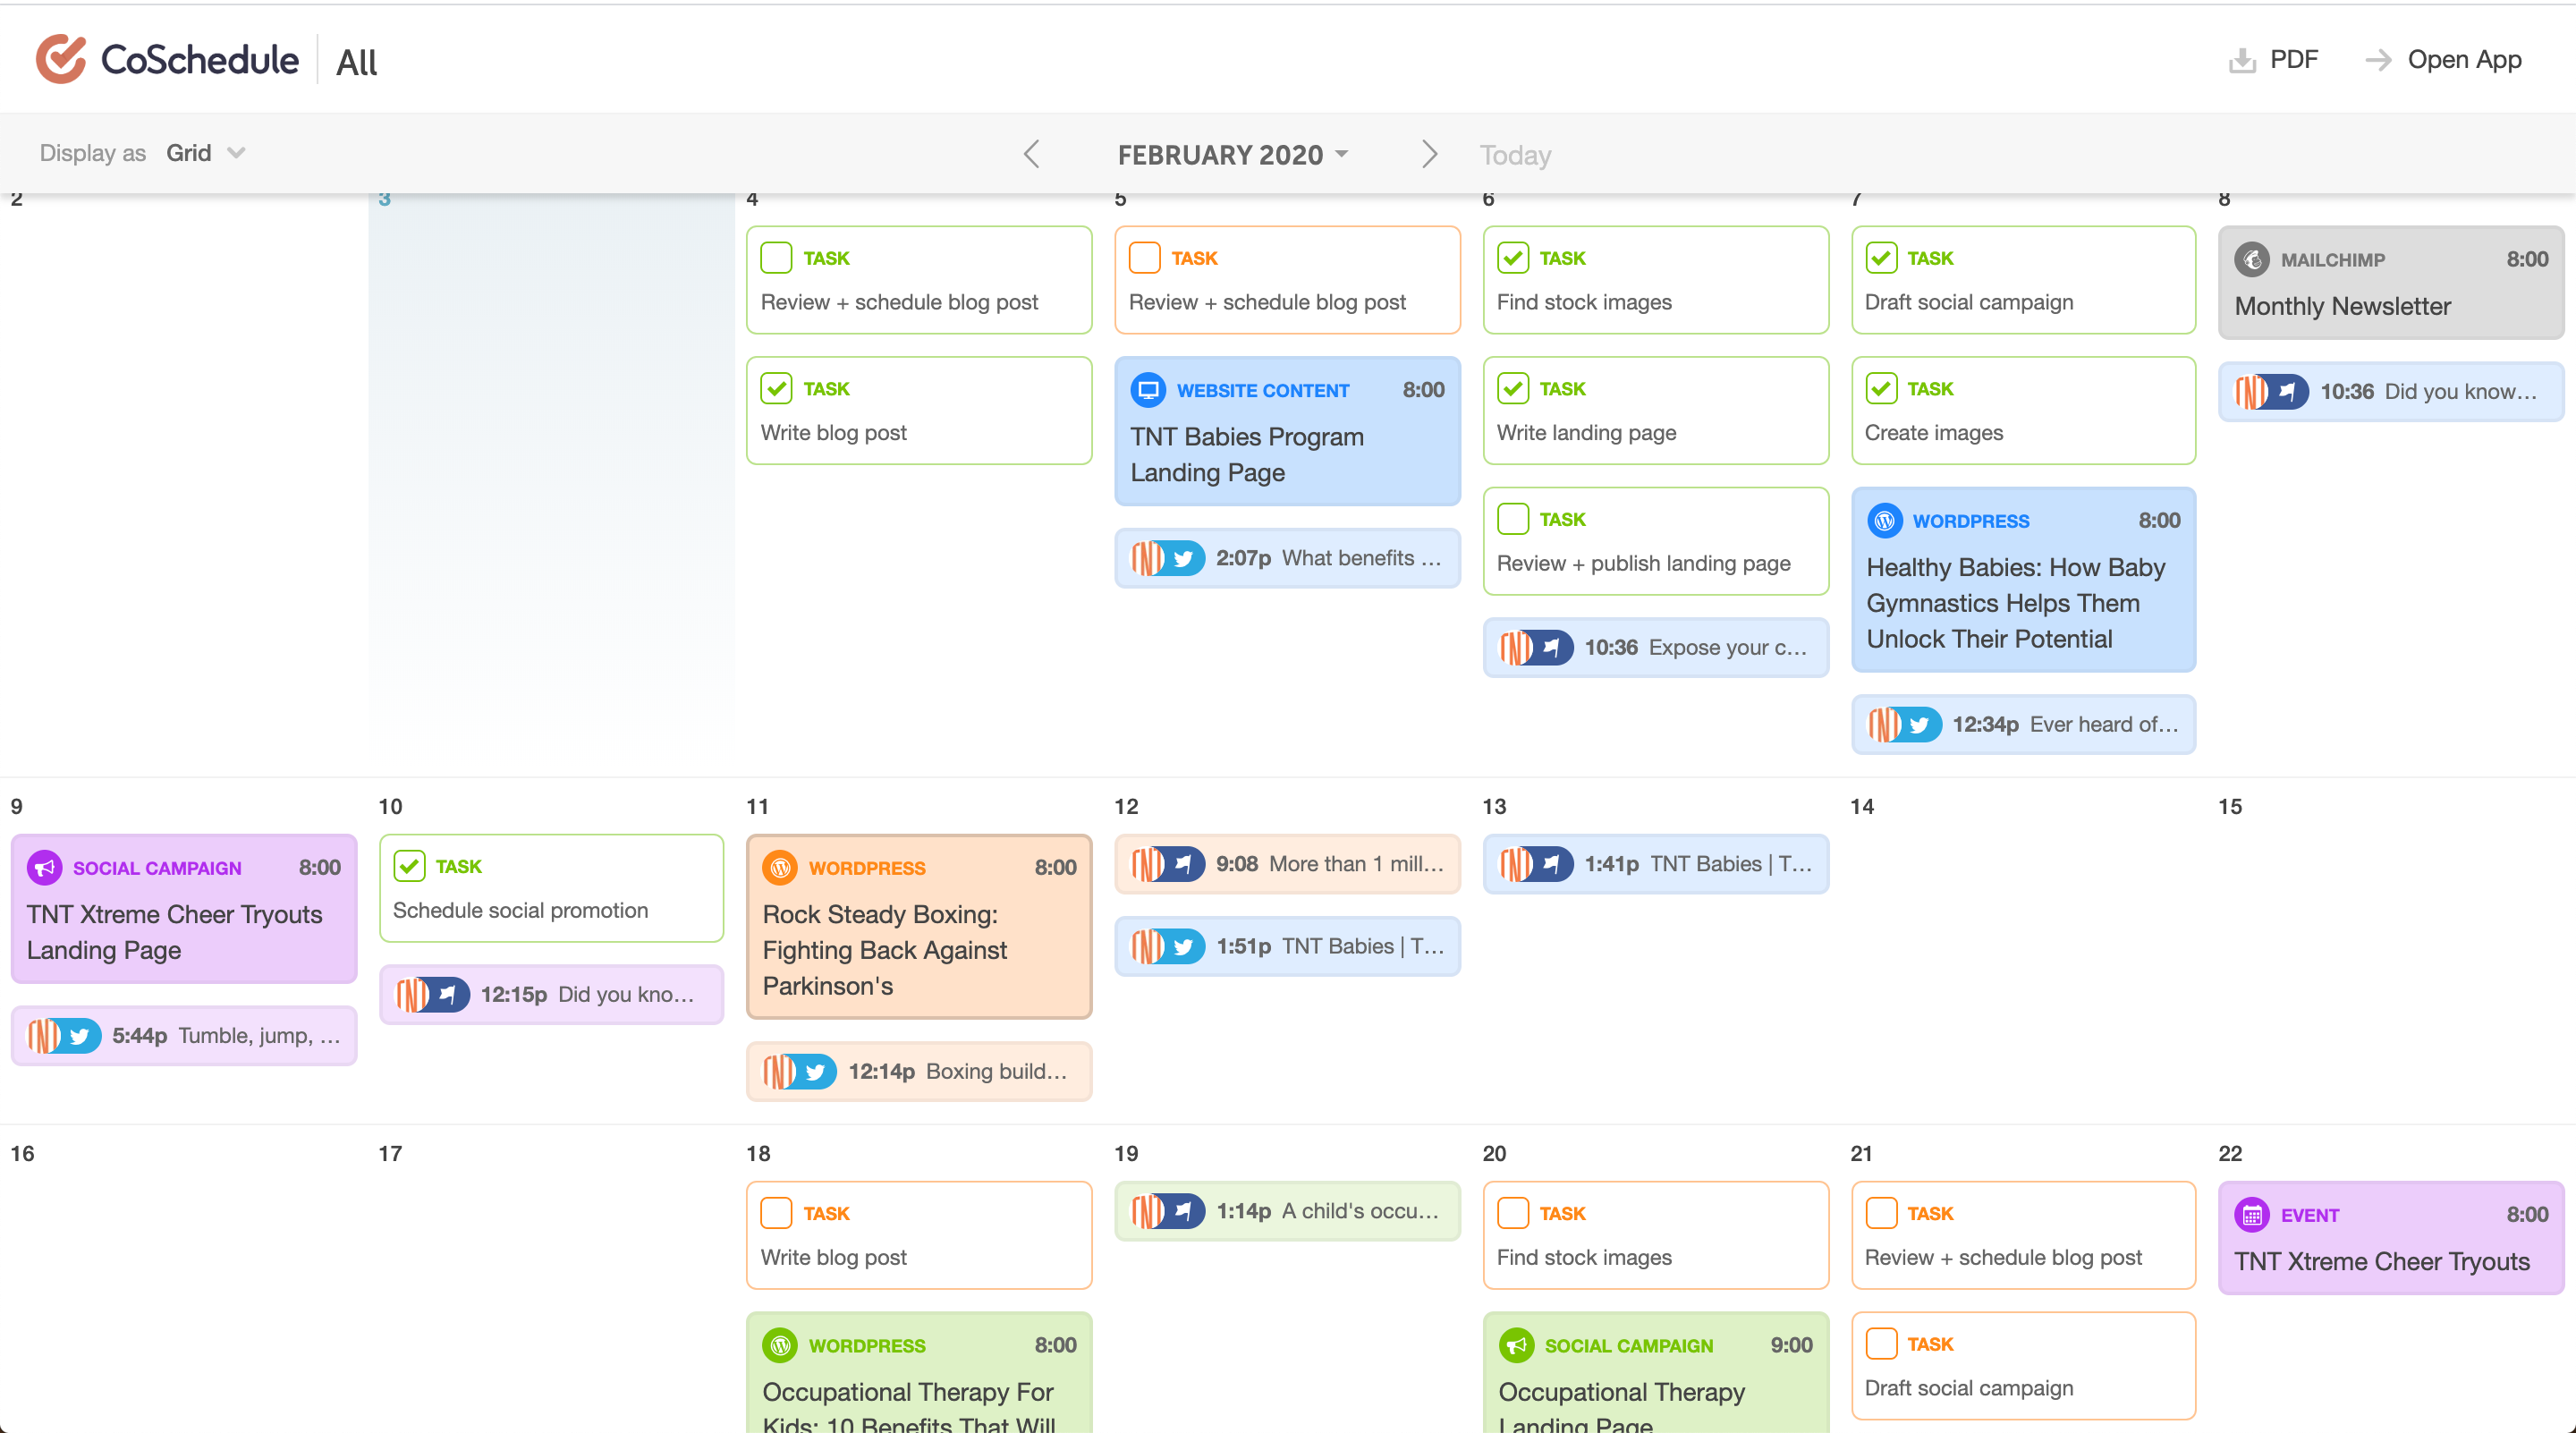Click social icon on 10:36 Did you know

(2288, 391)
